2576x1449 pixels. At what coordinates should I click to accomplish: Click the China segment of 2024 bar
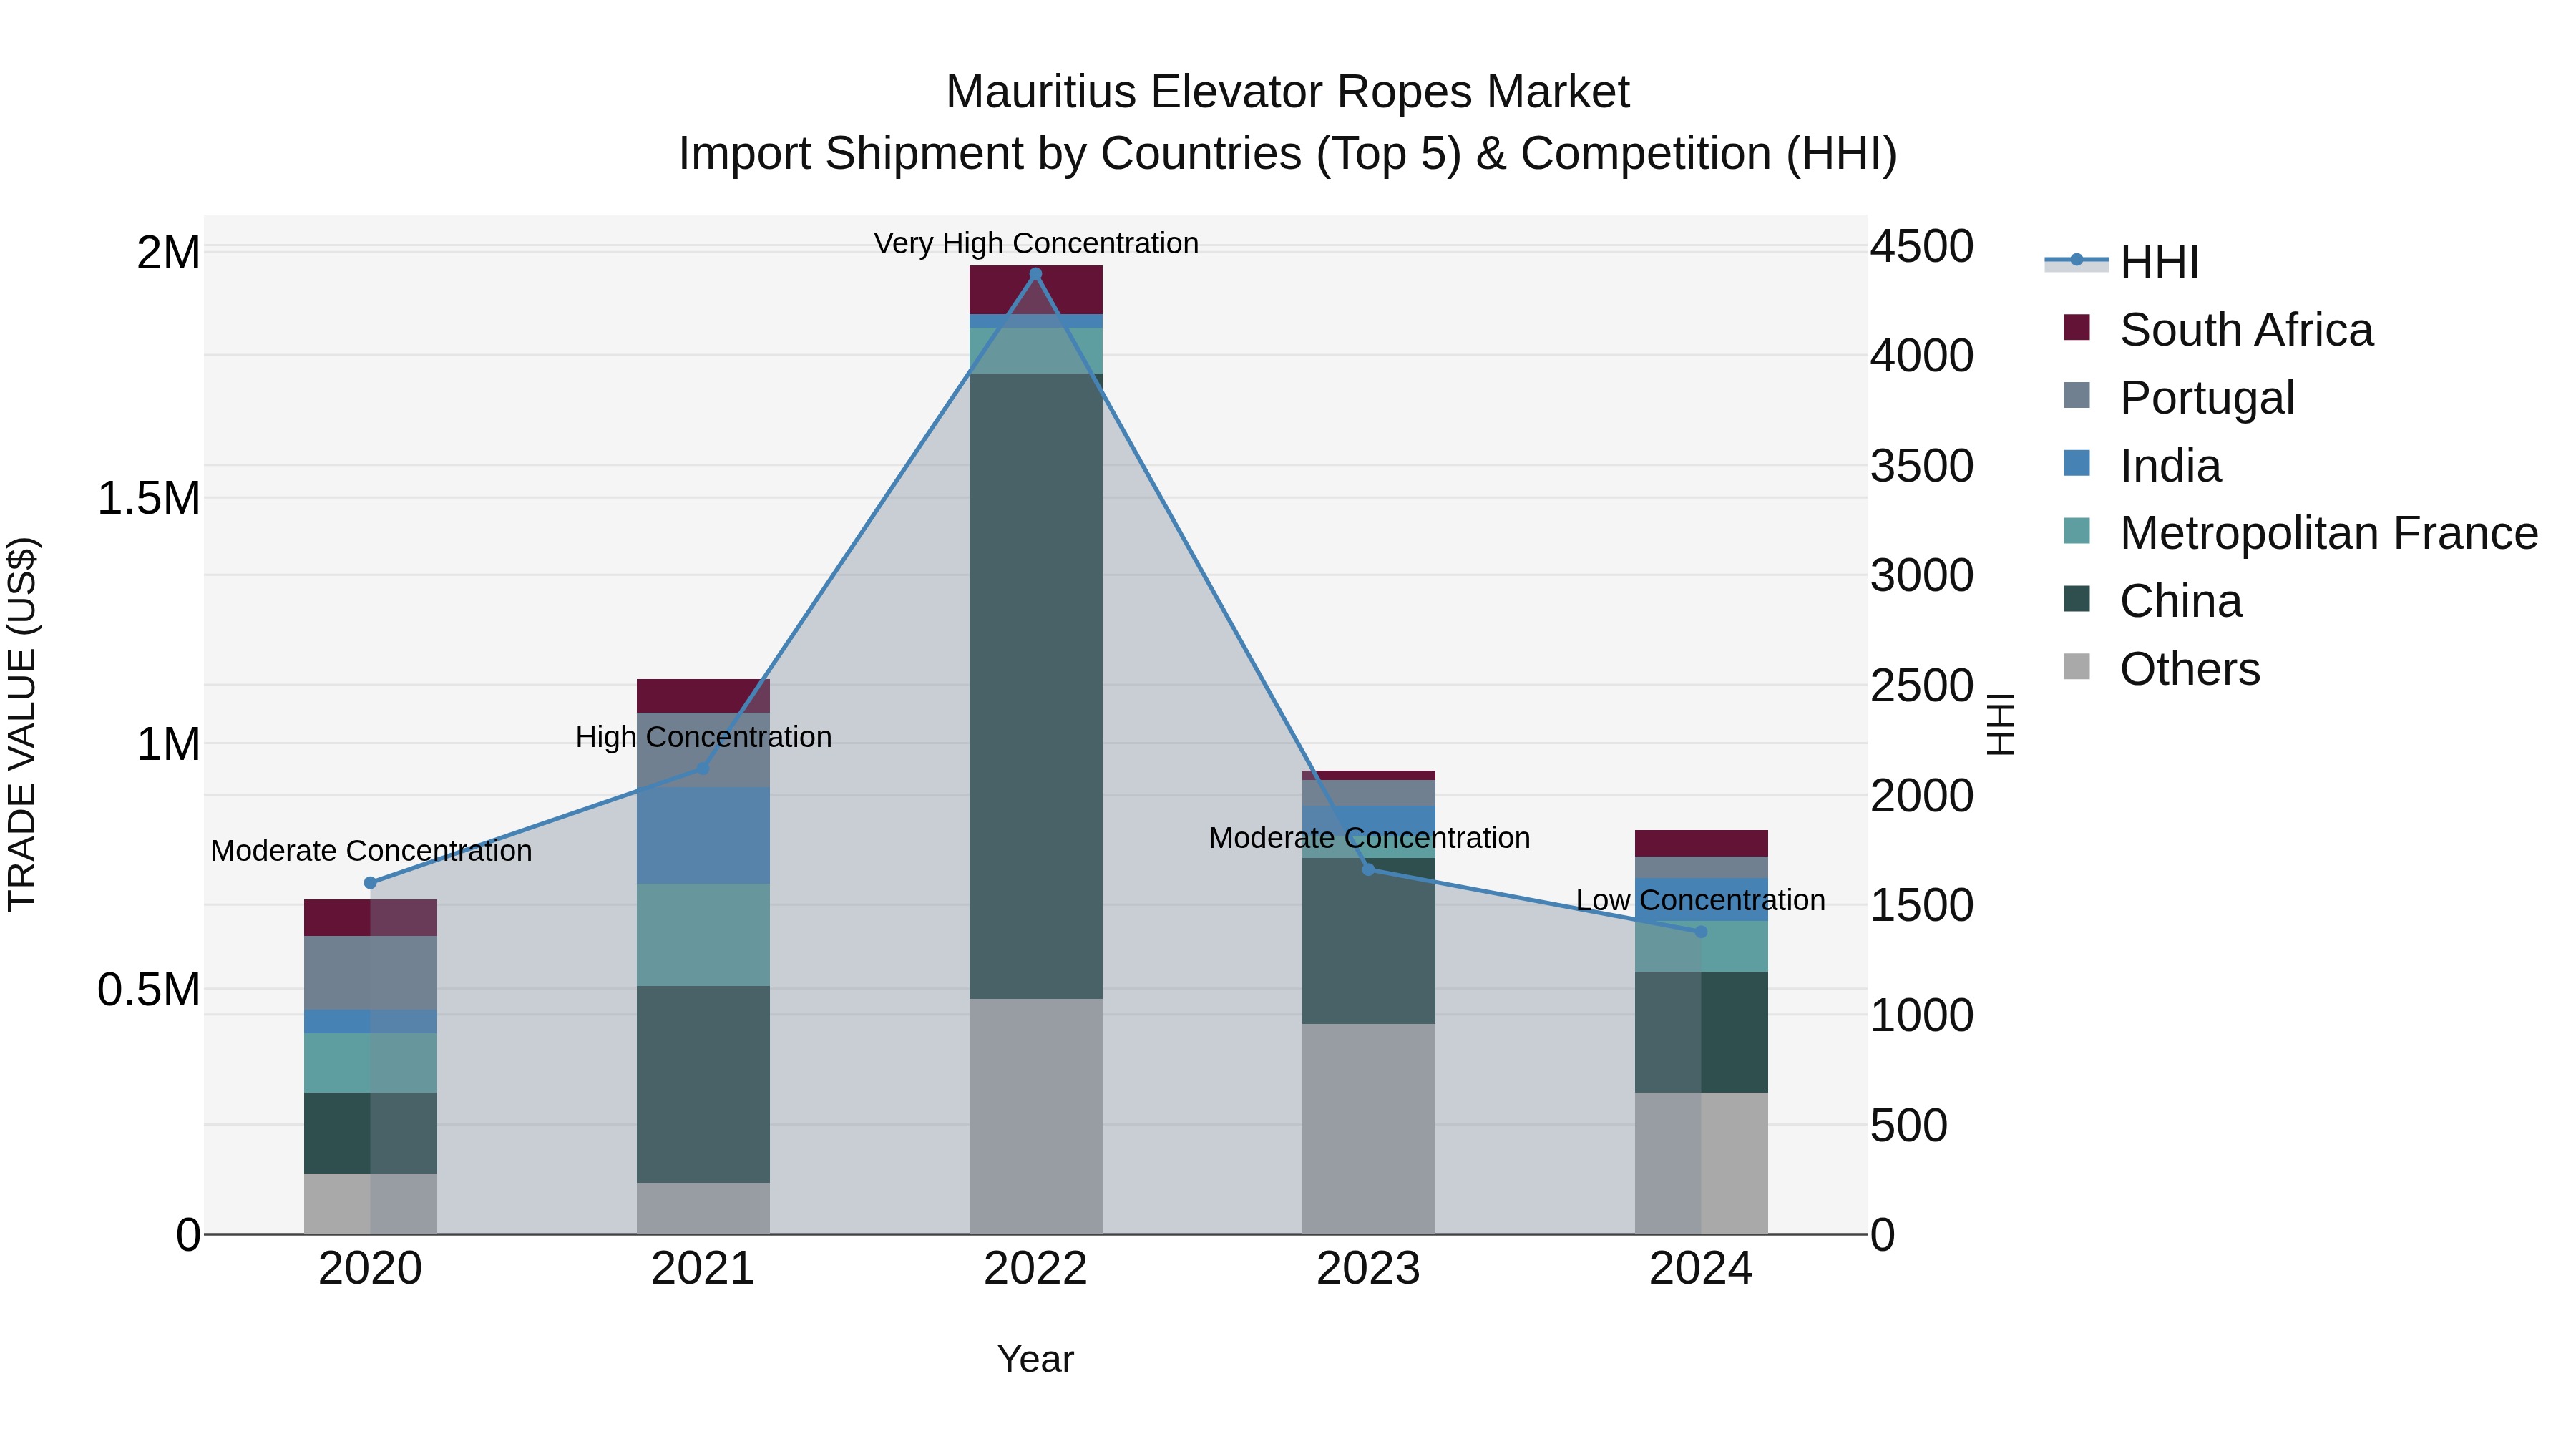pyautogui.click(x=1701, y=1032)
